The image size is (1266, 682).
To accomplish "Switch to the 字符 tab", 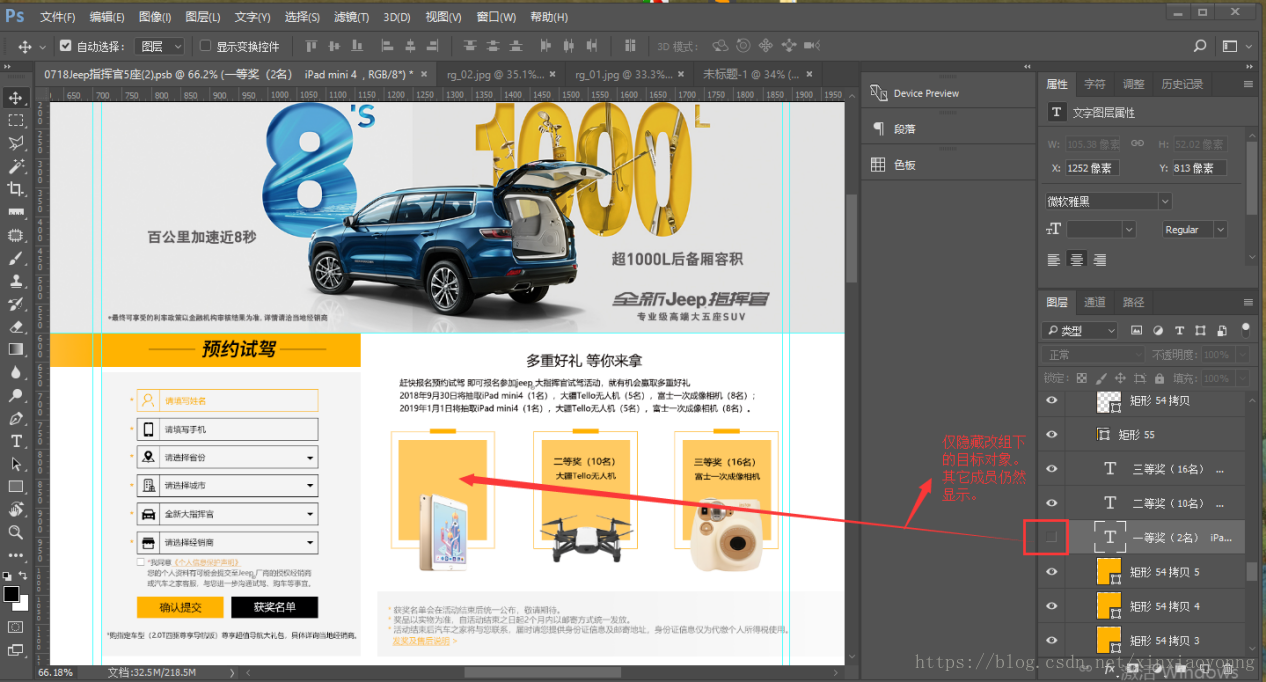I will (1095, 84).
